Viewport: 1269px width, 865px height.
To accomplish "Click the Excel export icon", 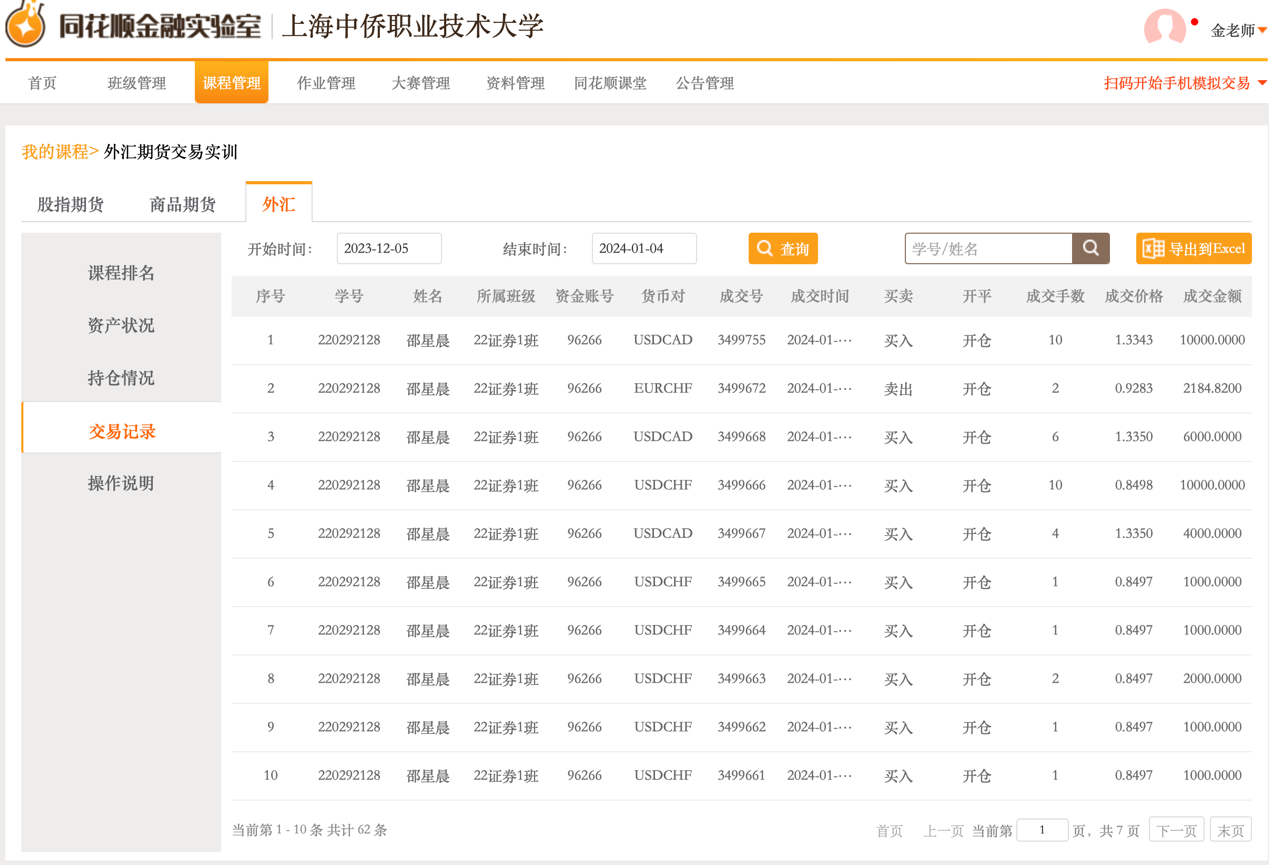I will (1153, 249).
